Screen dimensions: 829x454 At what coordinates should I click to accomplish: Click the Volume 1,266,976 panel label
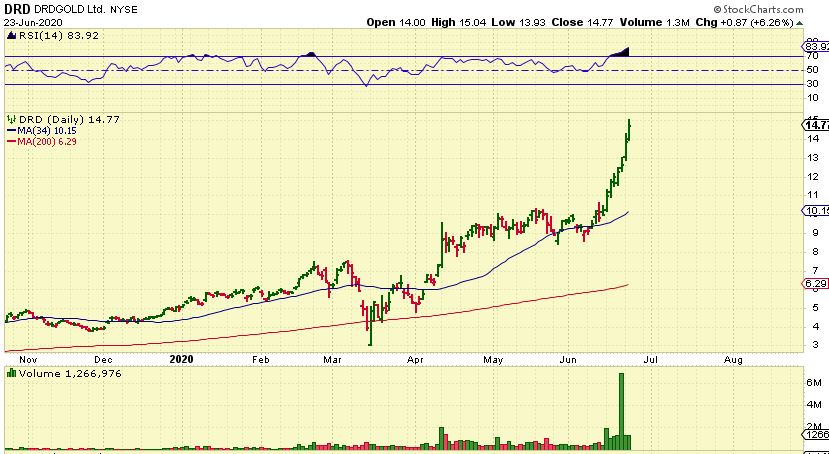pos(70,374)
